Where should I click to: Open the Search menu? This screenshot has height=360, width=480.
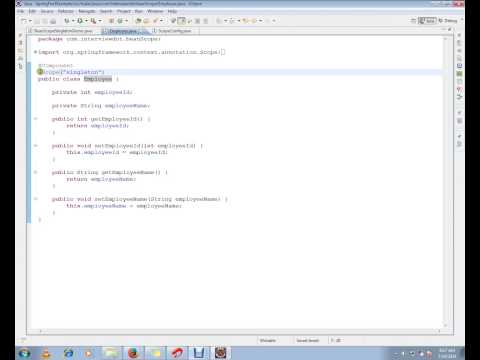pos(106,11)
